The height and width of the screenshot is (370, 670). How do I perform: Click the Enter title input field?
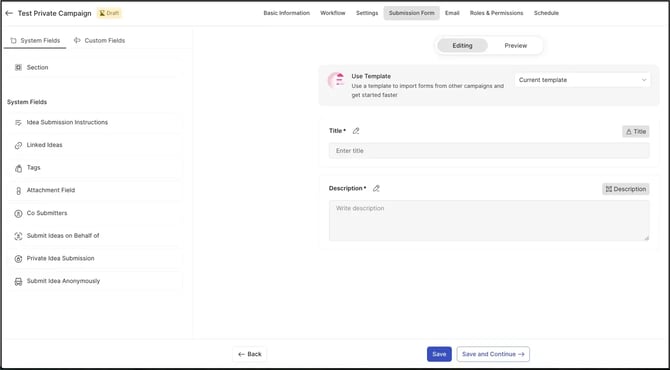pyautogui.click(x=489, y=151)
